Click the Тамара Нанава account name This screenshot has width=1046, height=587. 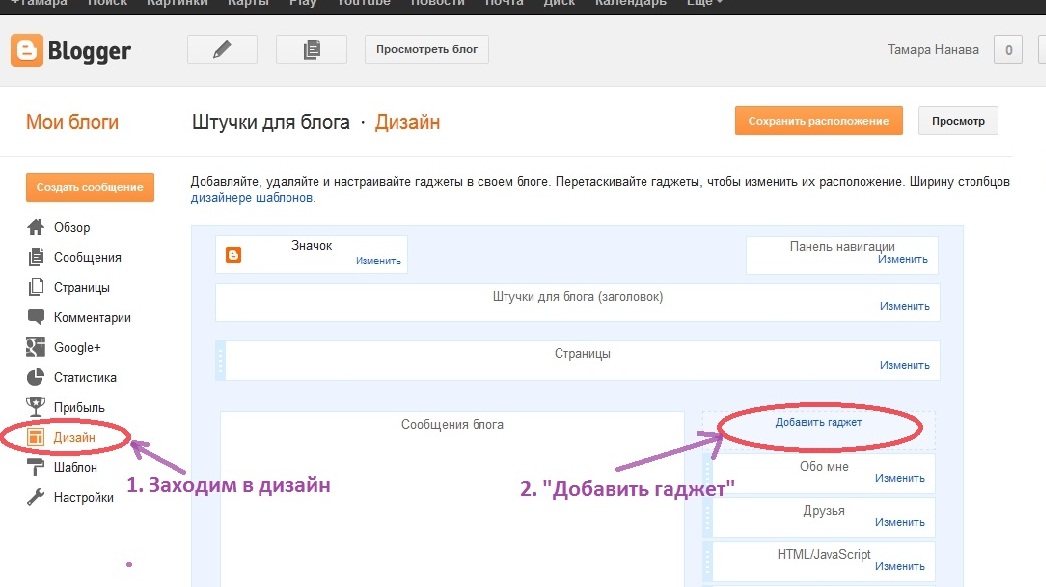click(933, 49)
